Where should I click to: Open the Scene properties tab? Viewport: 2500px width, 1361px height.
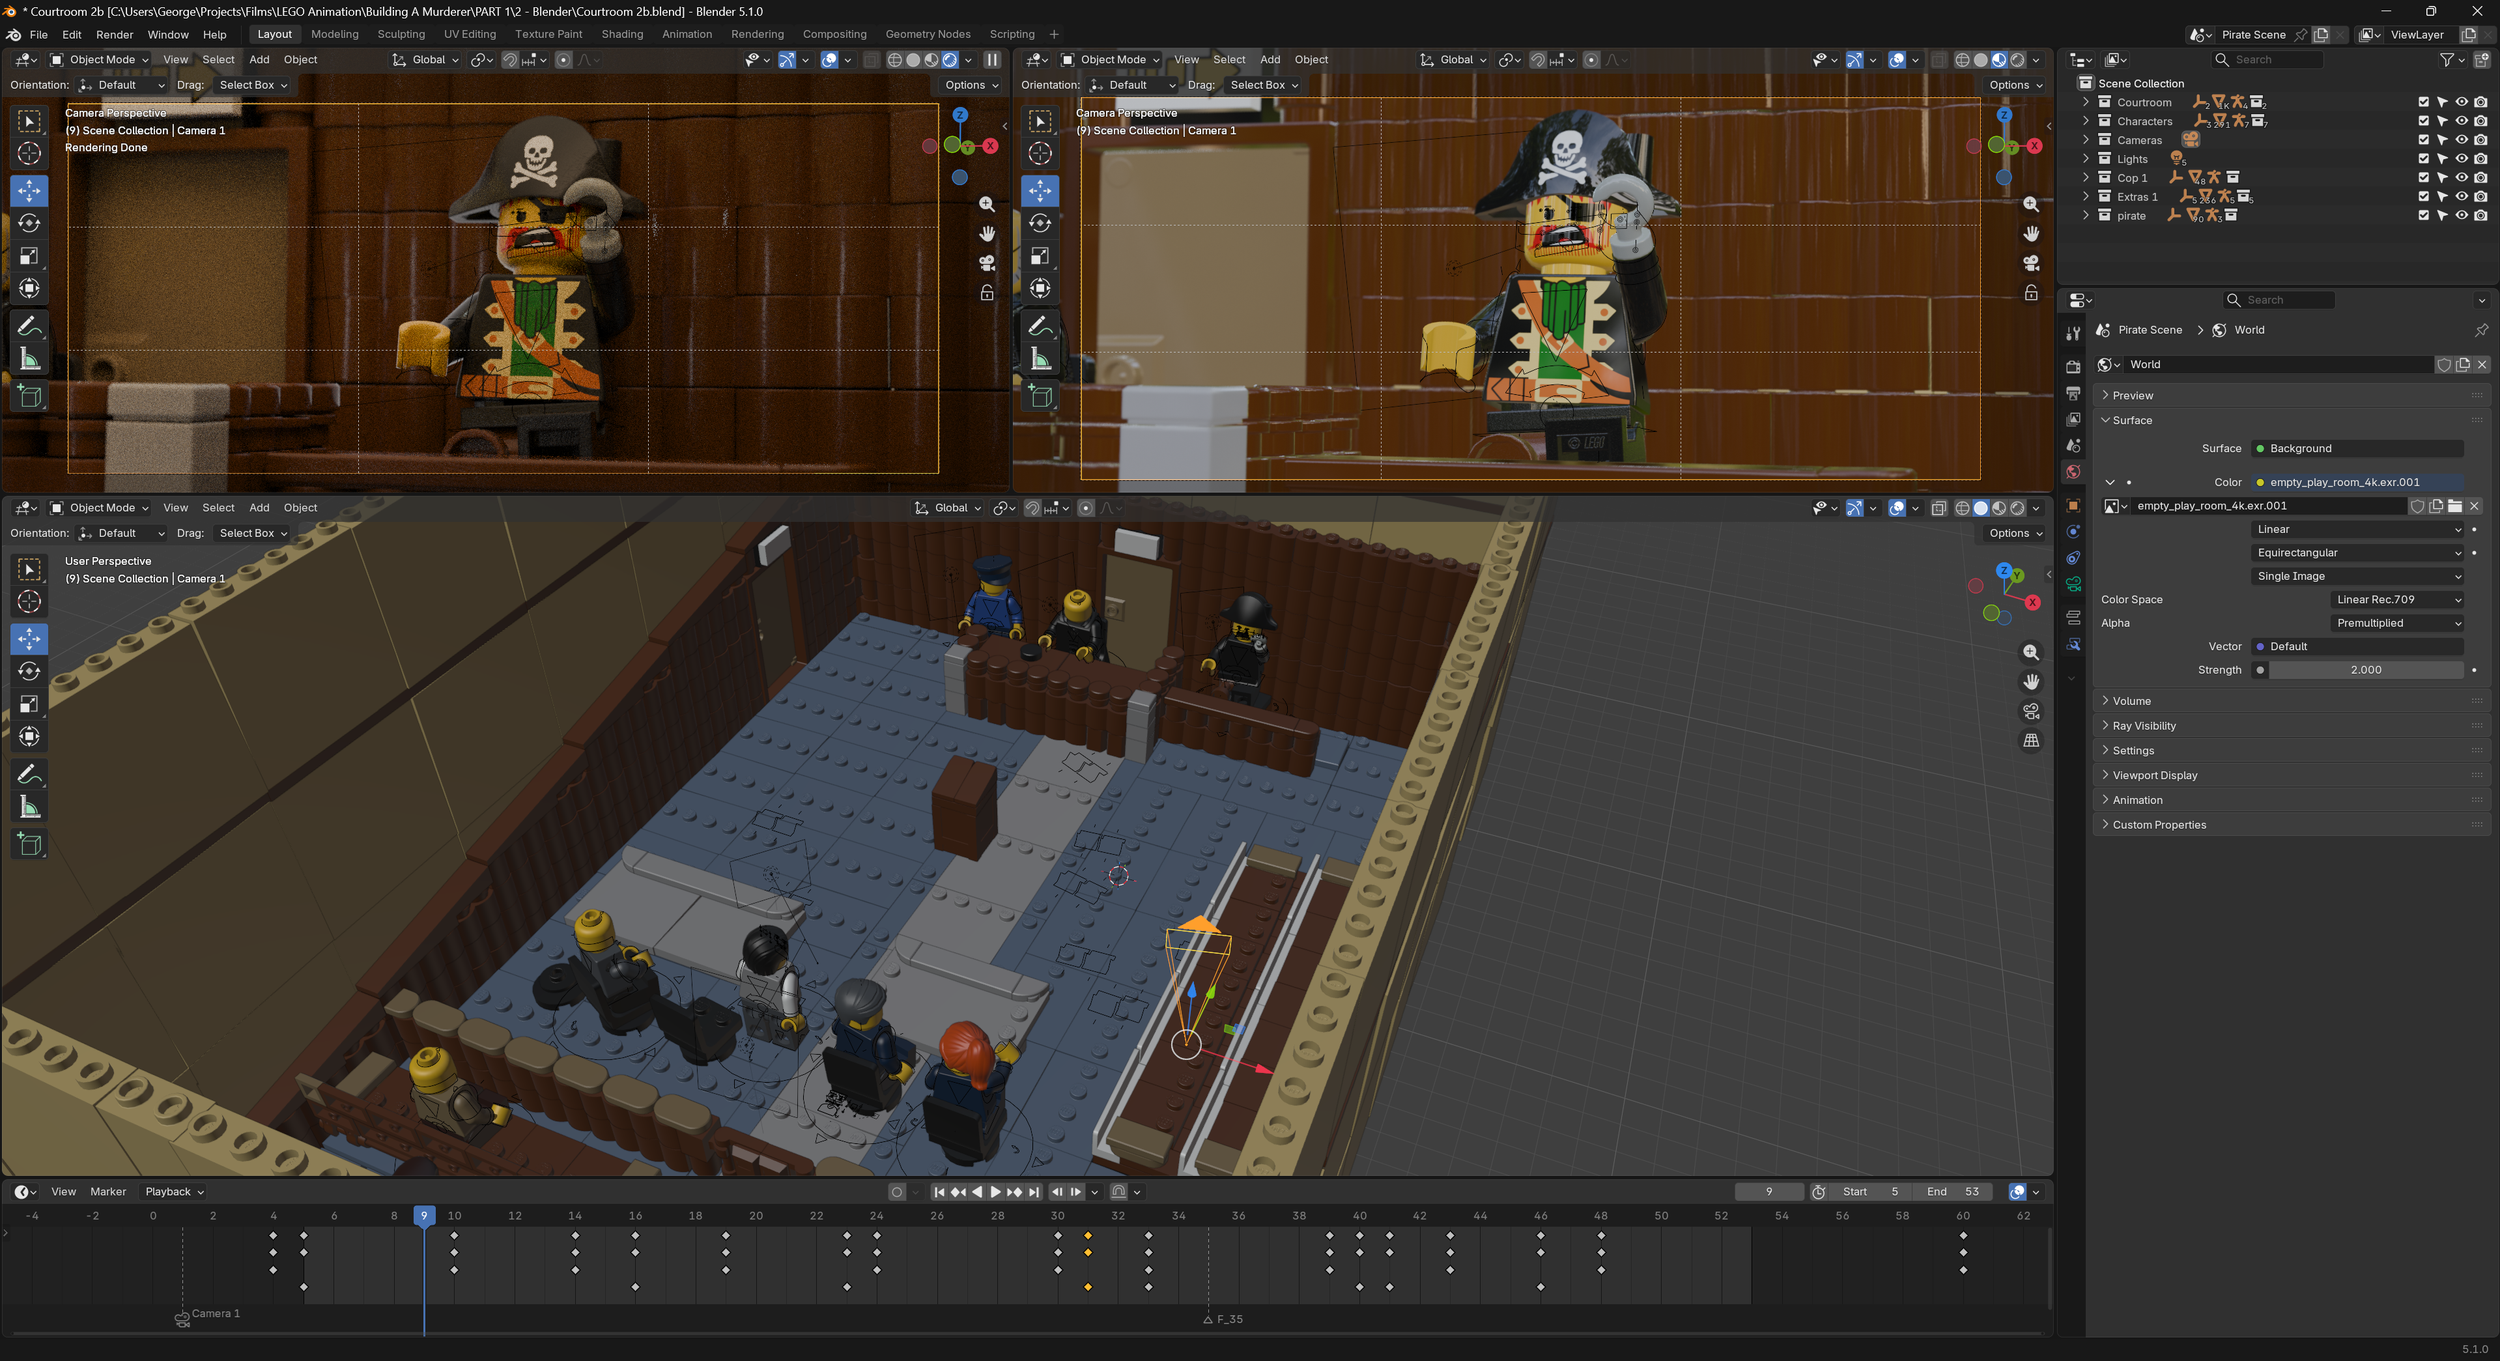[2073, 445]
